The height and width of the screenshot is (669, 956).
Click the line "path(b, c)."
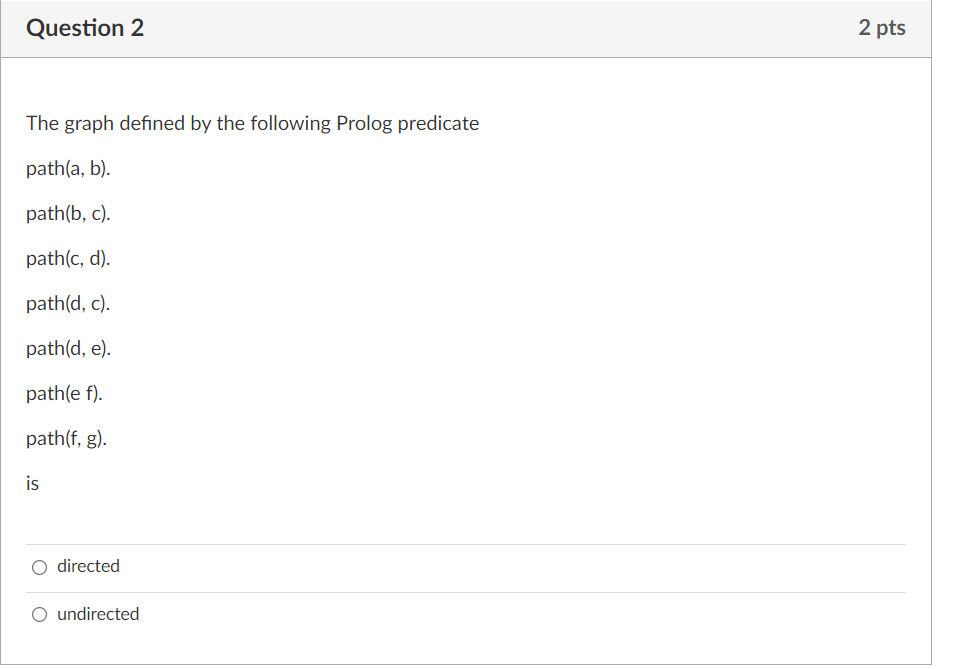(68, 213)
